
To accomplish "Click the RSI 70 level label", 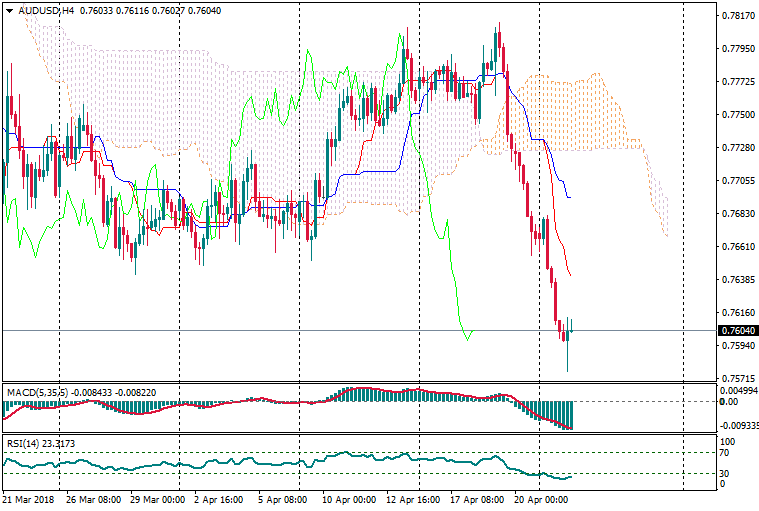I will click(727, 453).
